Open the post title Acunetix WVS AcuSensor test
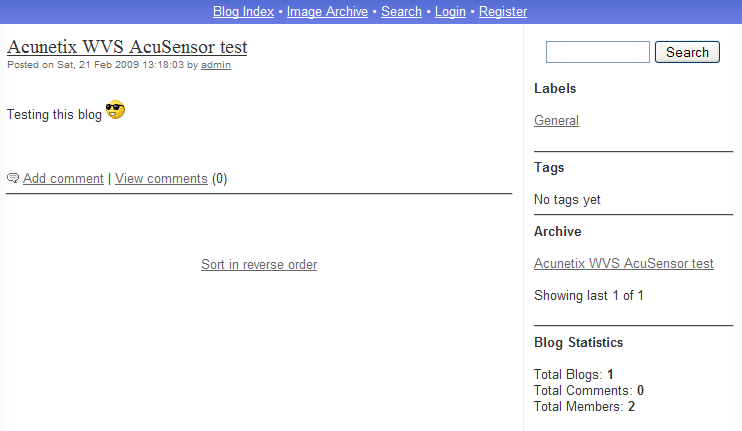742x431 pixels. pyautogui.click(x=127, y=47)
